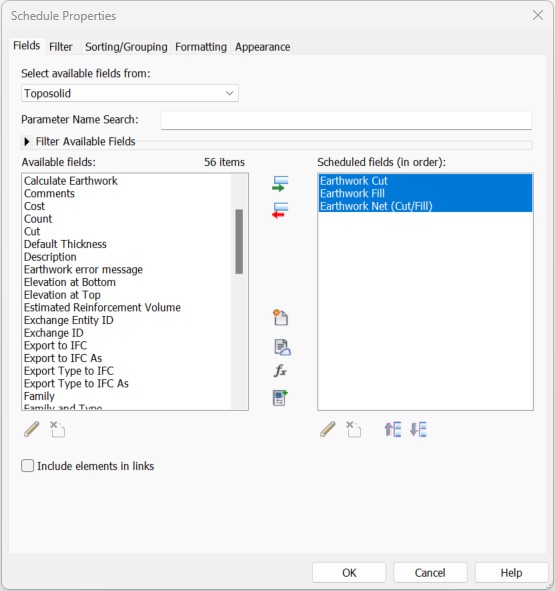Click the Remove parameter red arrow icon
The height and width of the screenshot is (591, 555).
[x=280, y=210]
